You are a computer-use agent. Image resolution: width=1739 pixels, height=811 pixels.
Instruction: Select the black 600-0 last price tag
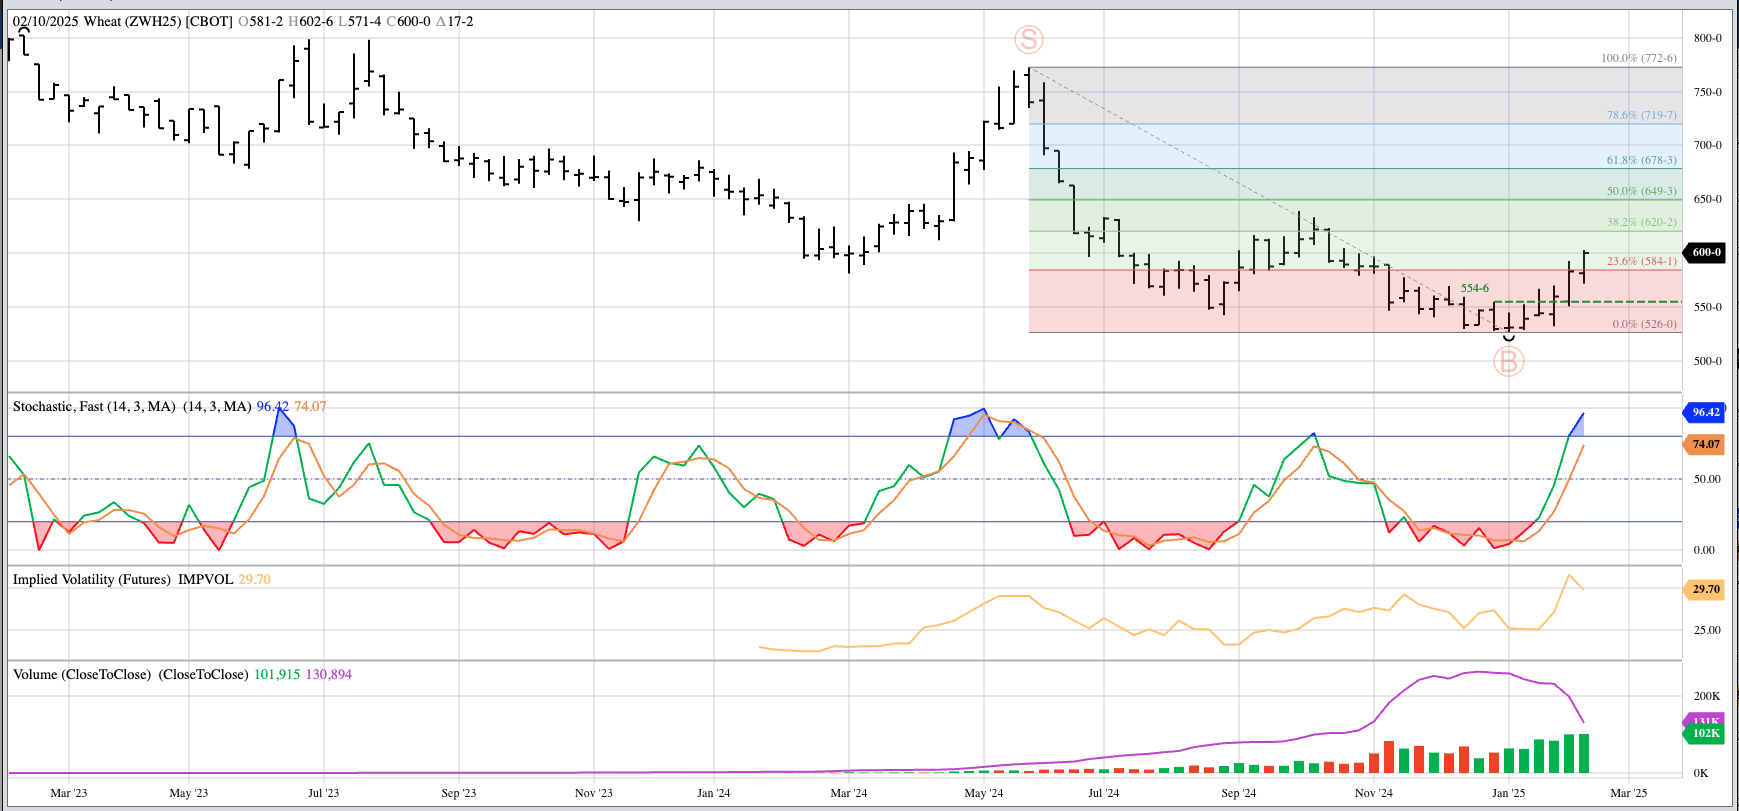[1706, 252]
